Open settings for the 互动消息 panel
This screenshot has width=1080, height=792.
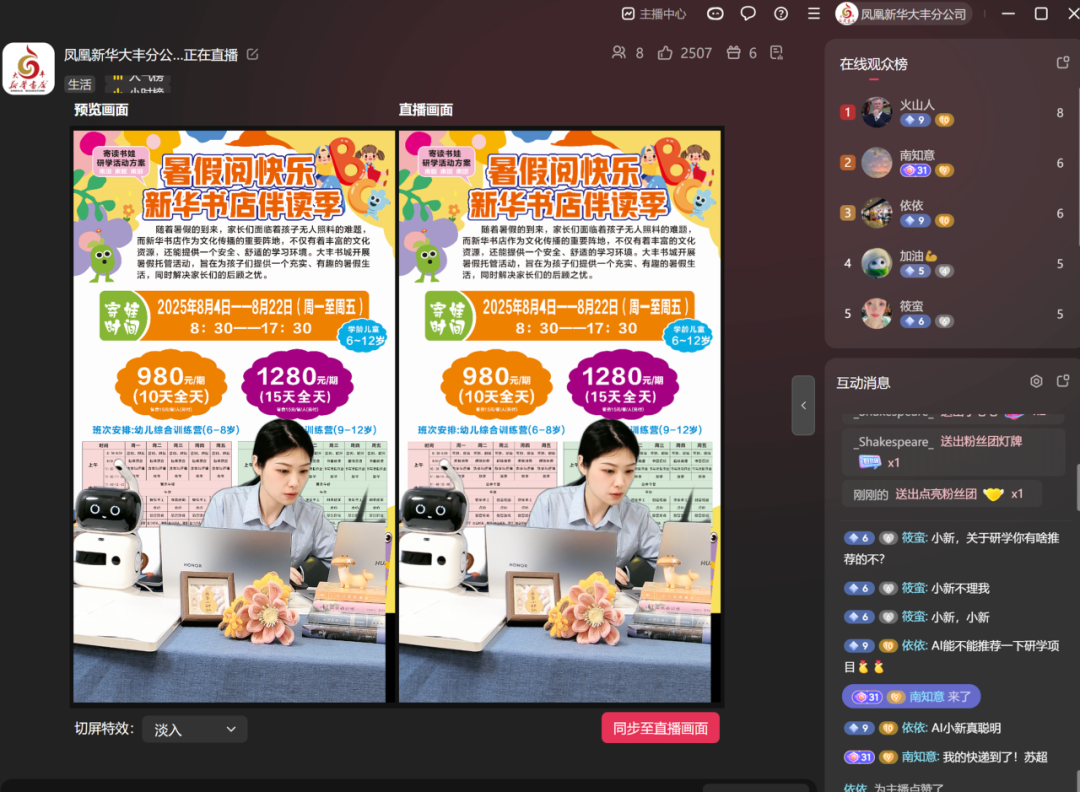pyautogui.click(x=1037, y=381)
